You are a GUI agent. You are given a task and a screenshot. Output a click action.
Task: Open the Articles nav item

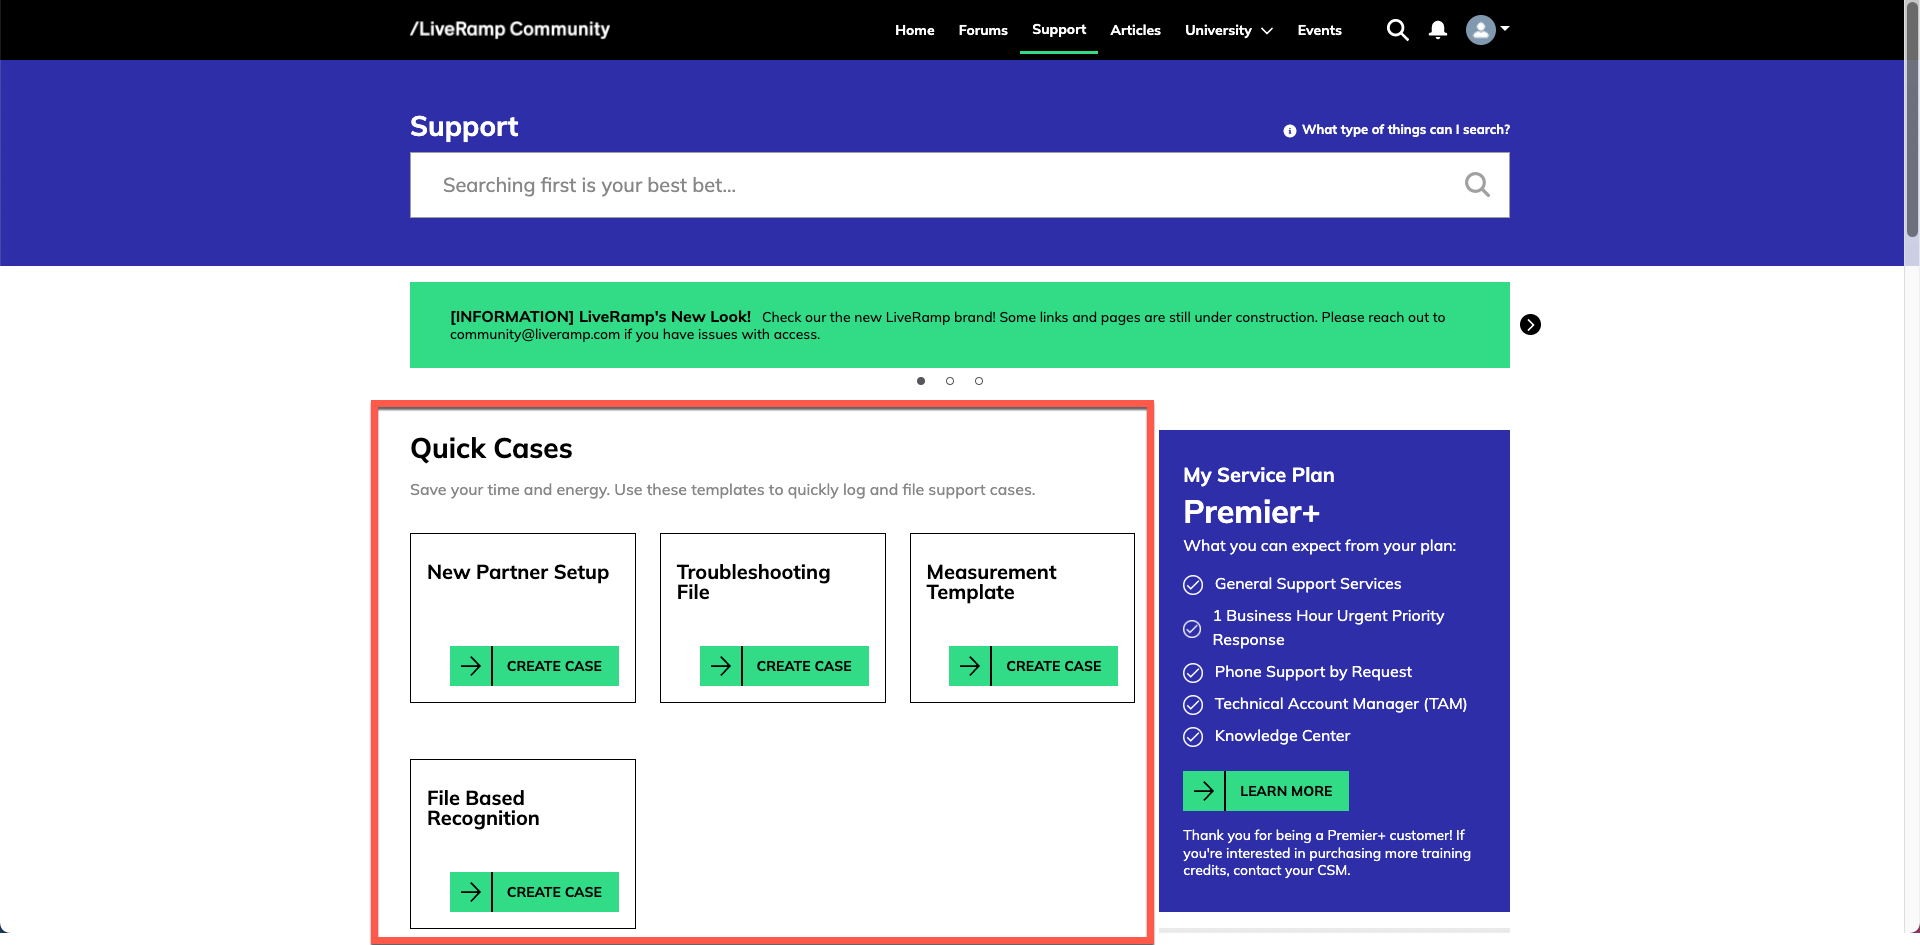coord(1135,30)
